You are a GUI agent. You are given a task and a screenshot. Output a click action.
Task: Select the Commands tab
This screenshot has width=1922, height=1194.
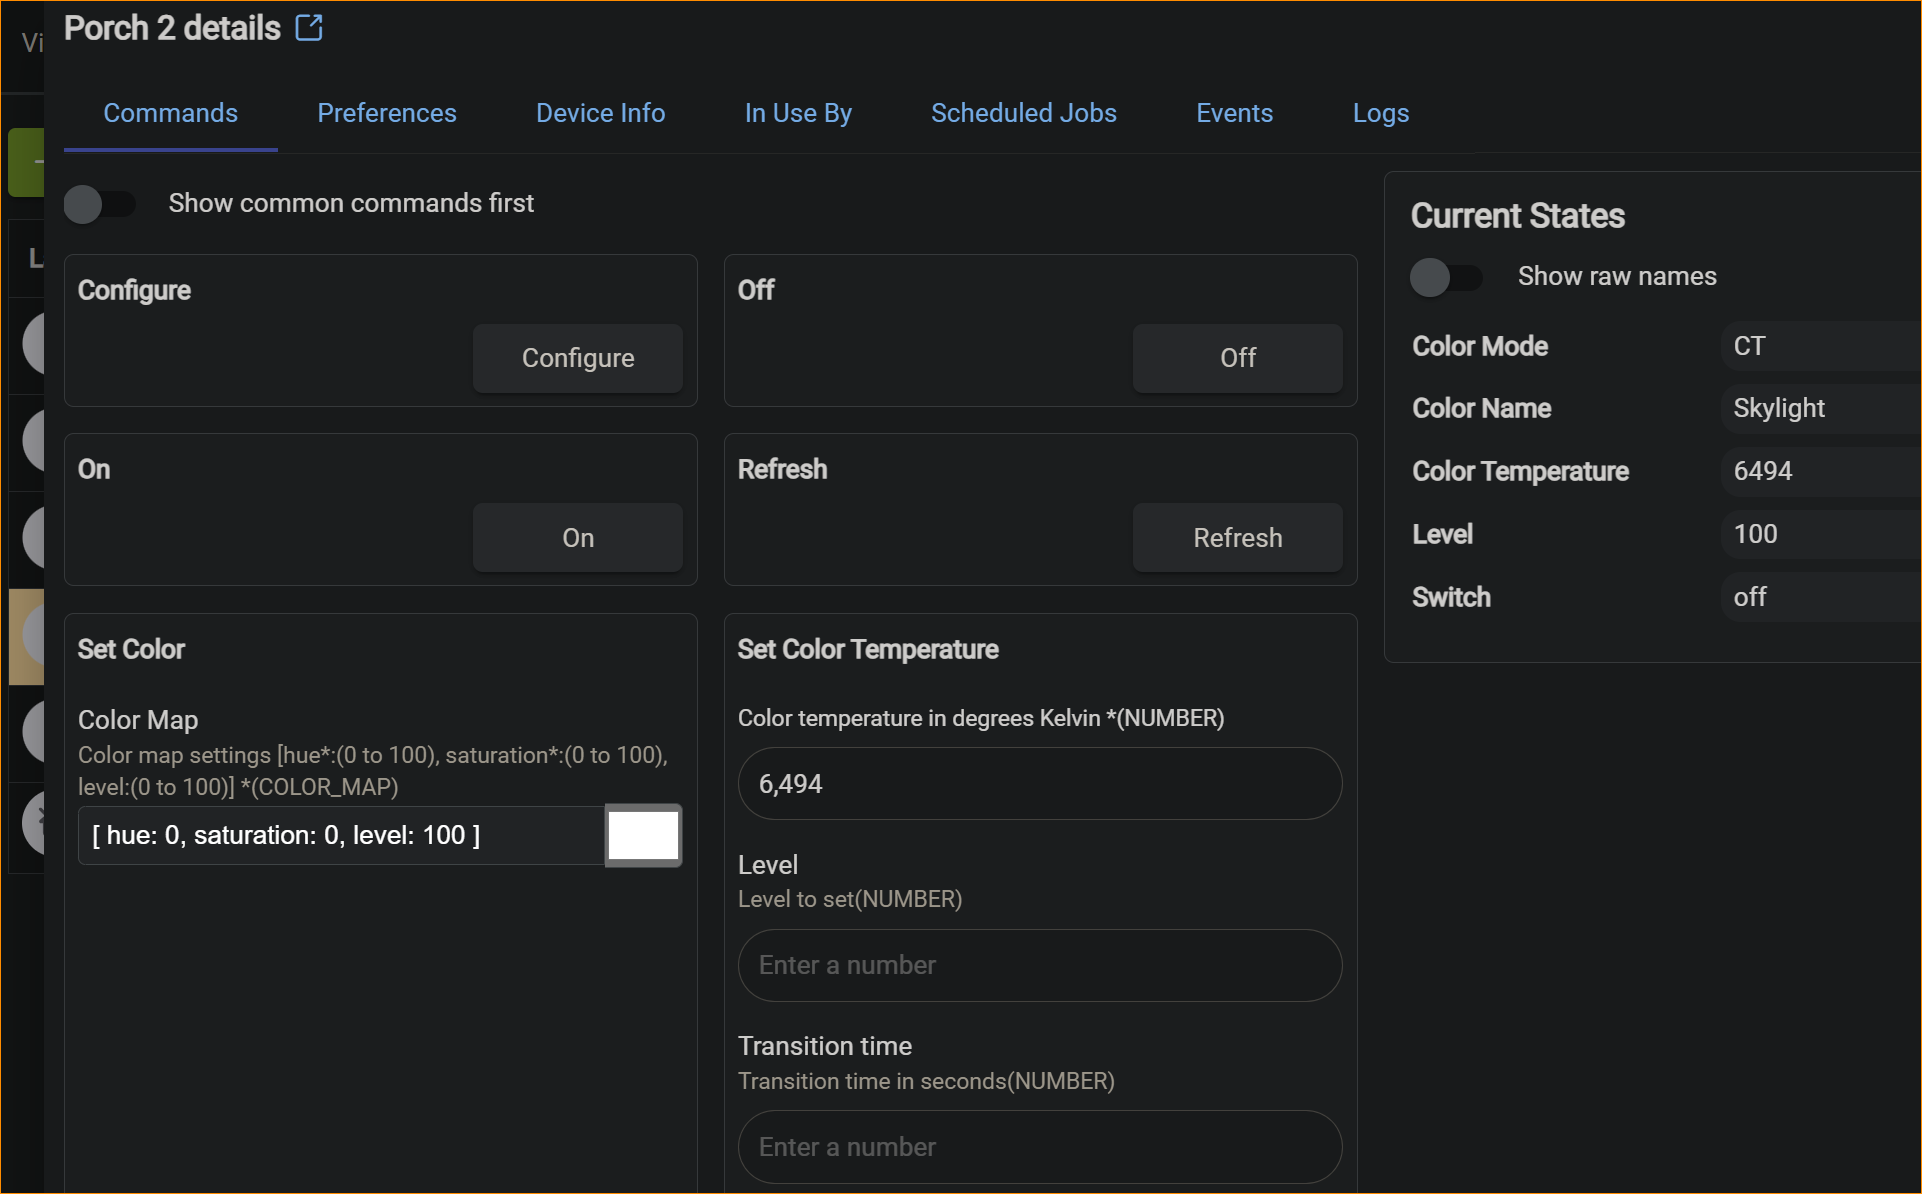170,113
